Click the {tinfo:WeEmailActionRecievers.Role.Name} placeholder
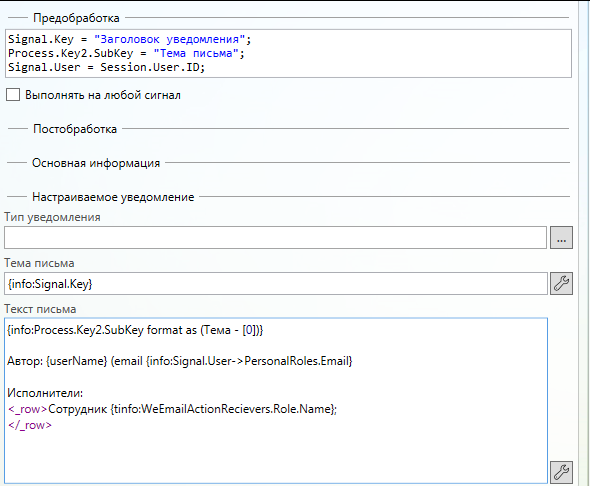 tap(222, 409)
